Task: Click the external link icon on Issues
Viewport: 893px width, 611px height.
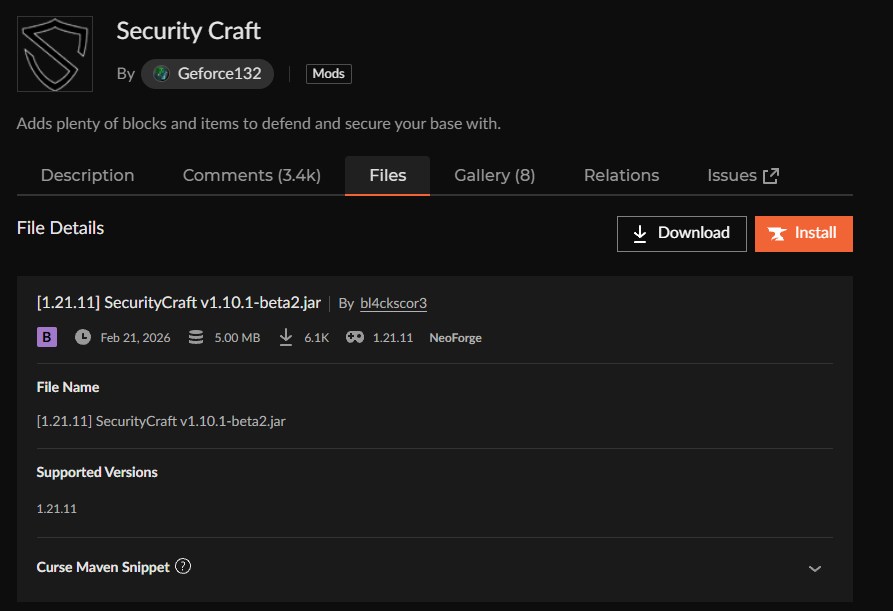Action: point(769,174)
